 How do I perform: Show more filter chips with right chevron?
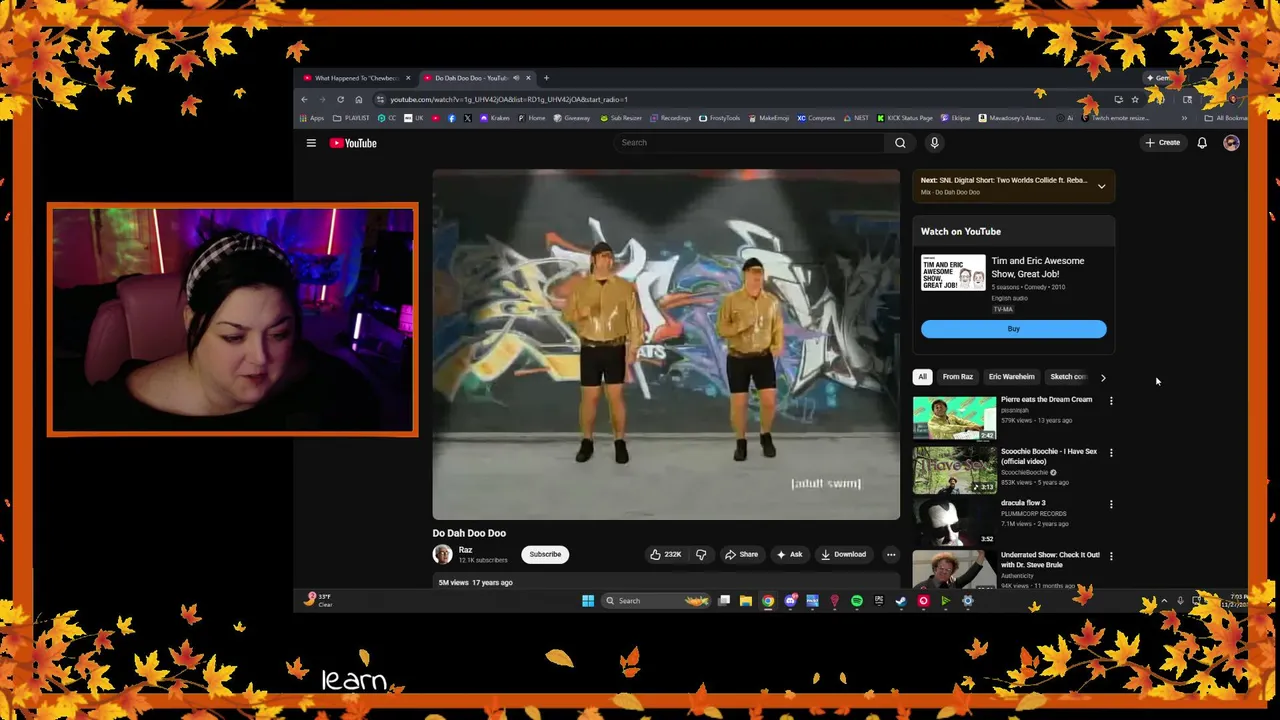[1103, 377]
